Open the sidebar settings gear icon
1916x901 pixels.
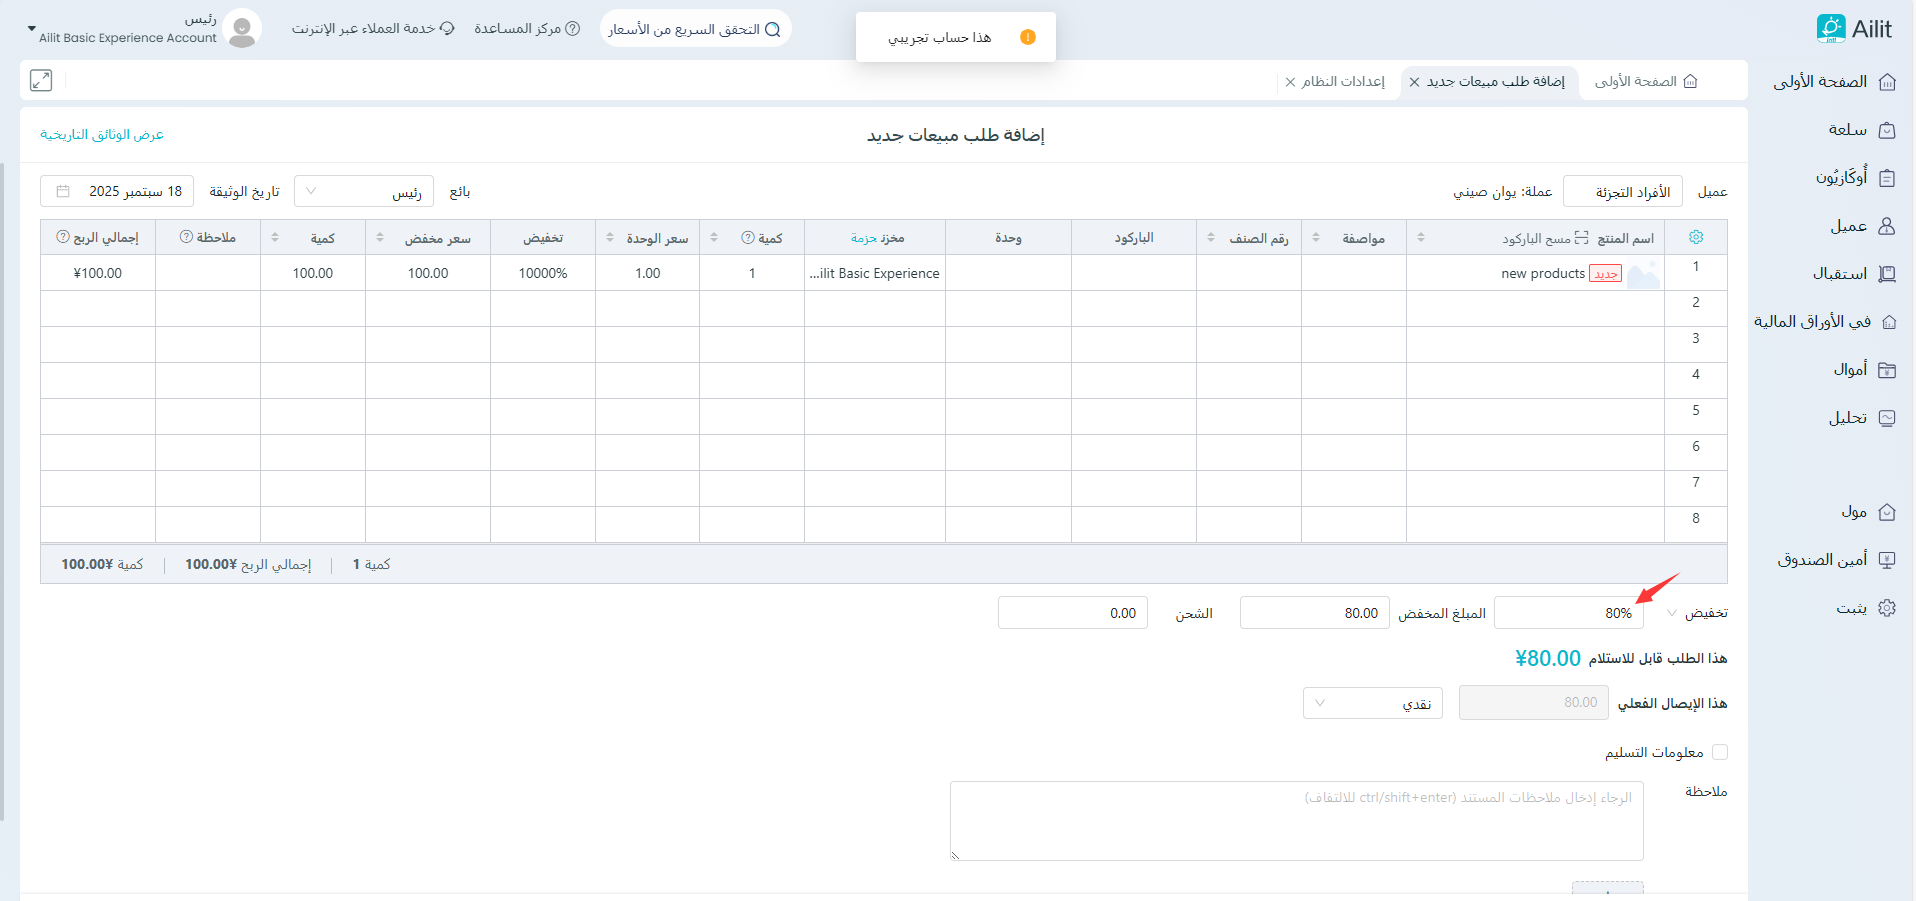tap(1887, 608)
